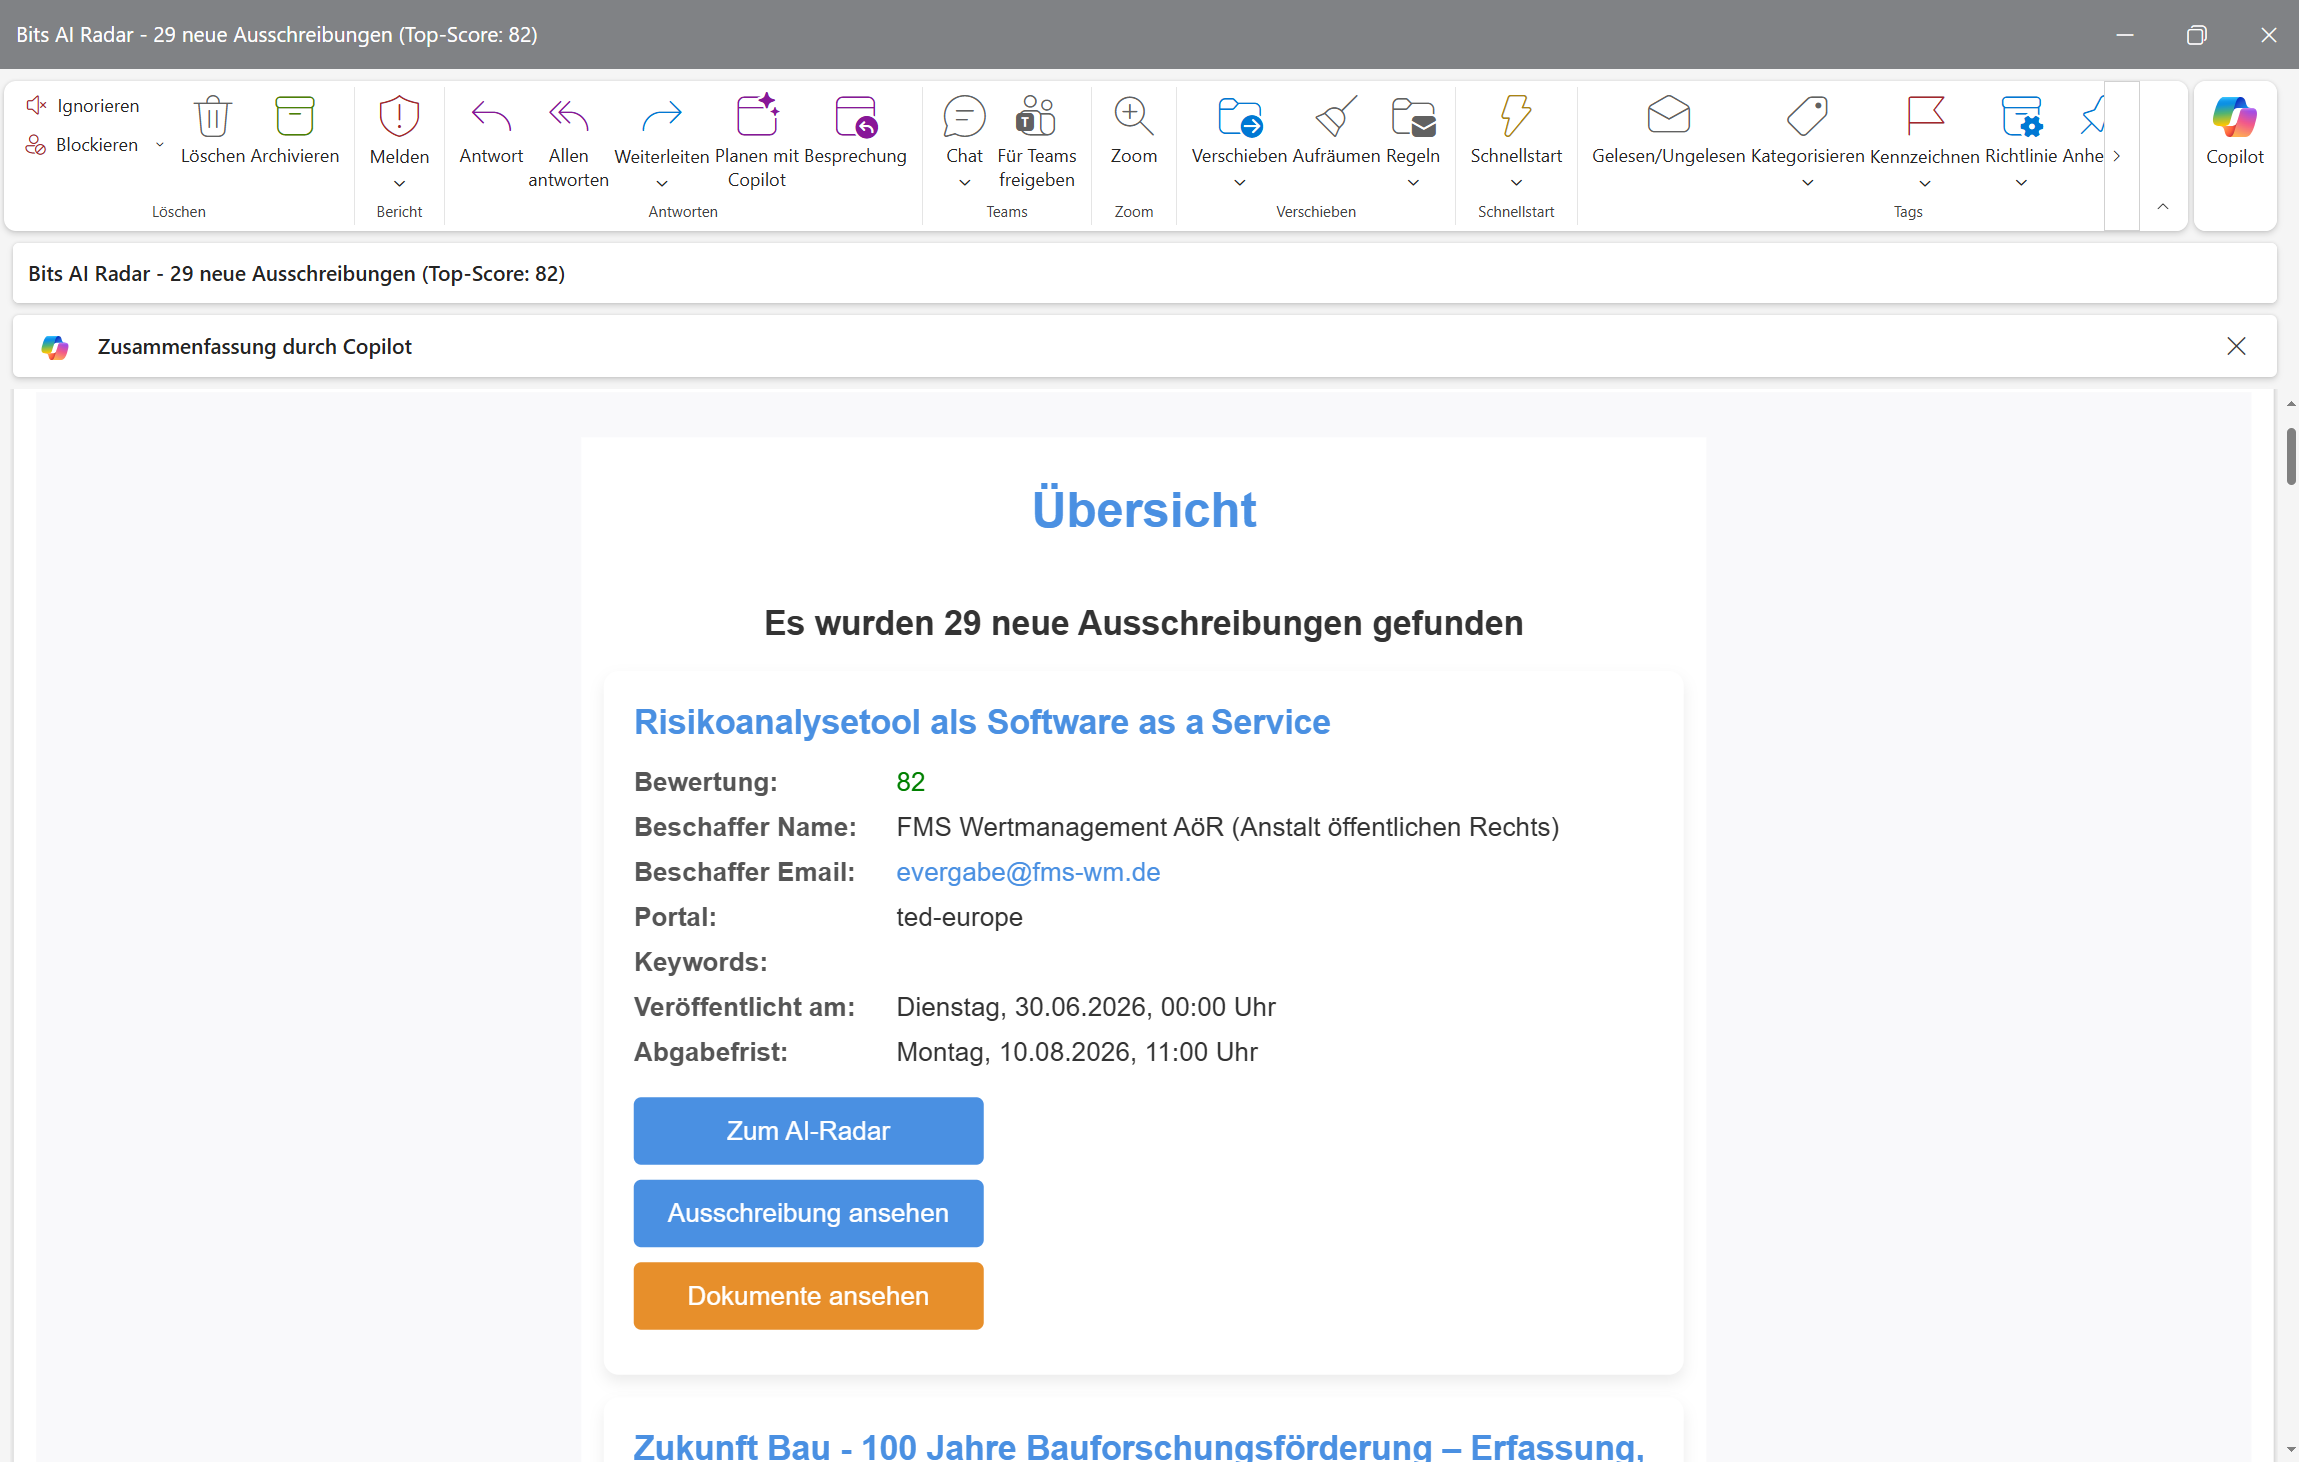Close the Copilot summary bar
Image resolution: width=2299 pixels, height=1462 pixels.
coord(2236,346)
